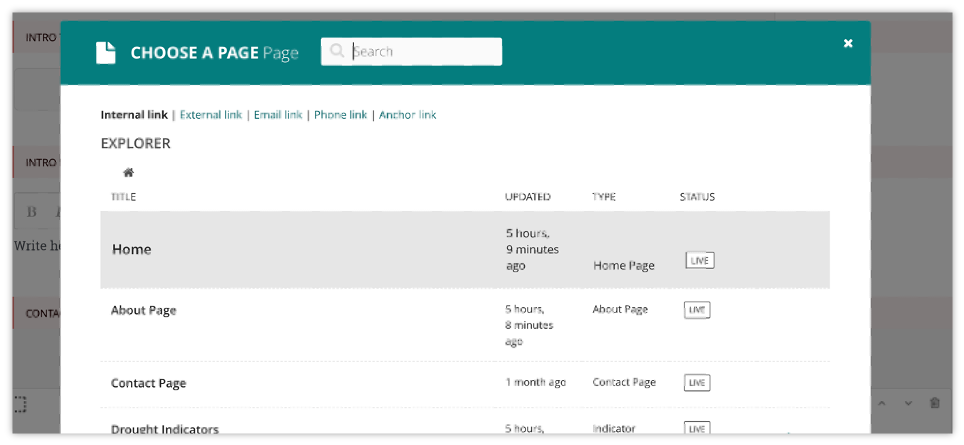Select the Internal link tab
The width and height of the screenshot is (964, 445).
tap(134, 115)
